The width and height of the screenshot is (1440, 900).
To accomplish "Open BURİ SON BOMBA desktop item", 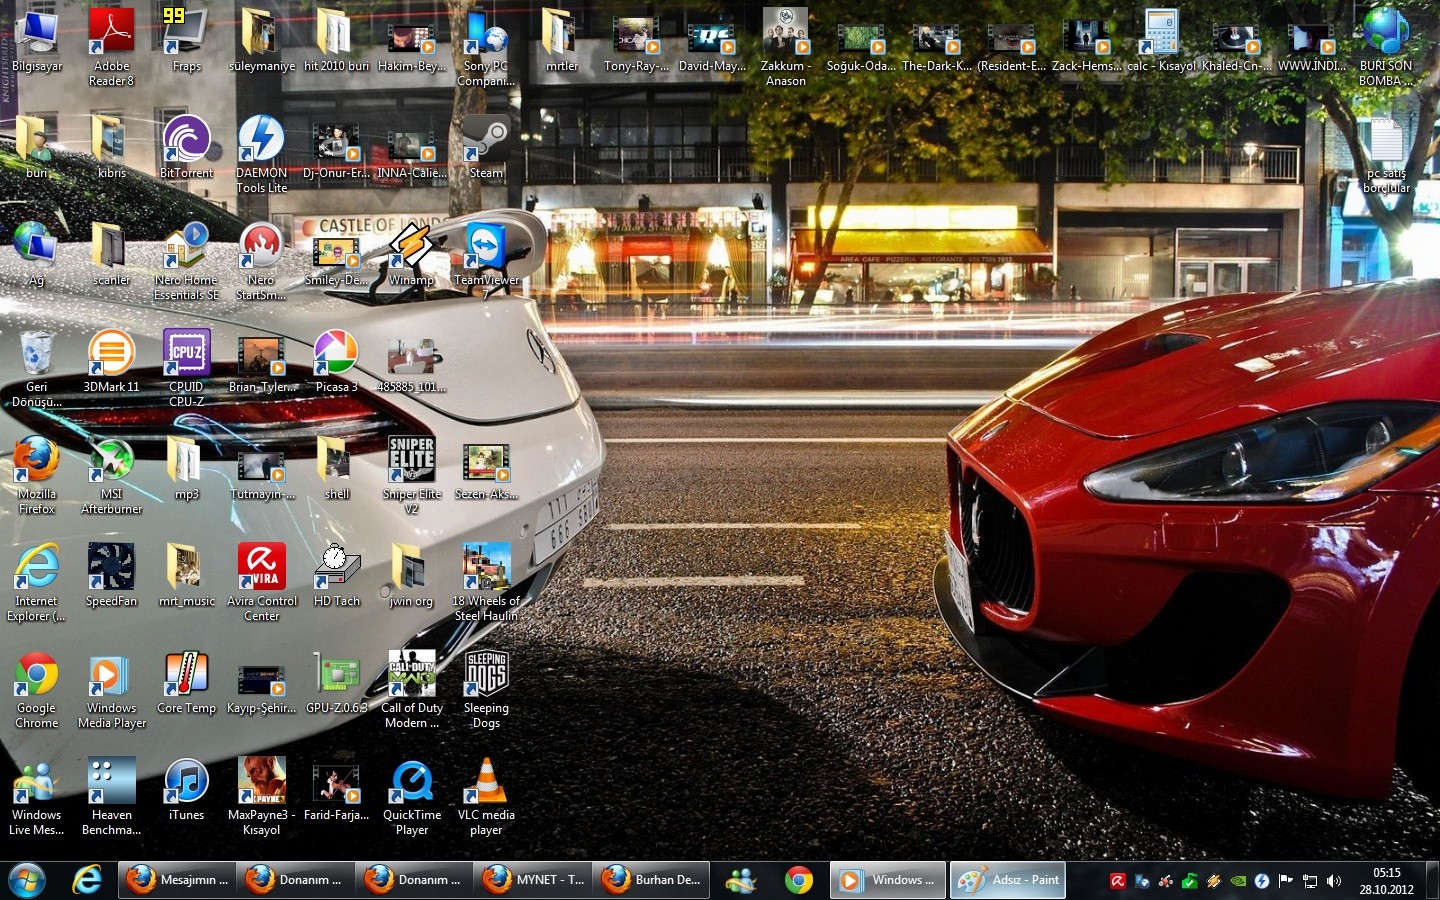I will [1386, 46].
